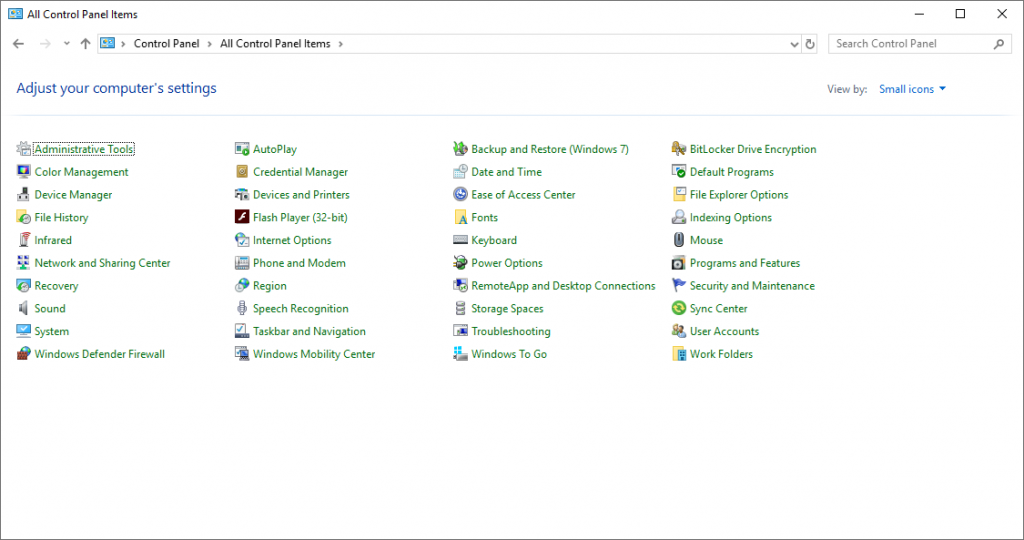The width and height of the screenshot is (1024, 540).
Task: Open the Backup and Restore icon
Action: tap(460, 149)
